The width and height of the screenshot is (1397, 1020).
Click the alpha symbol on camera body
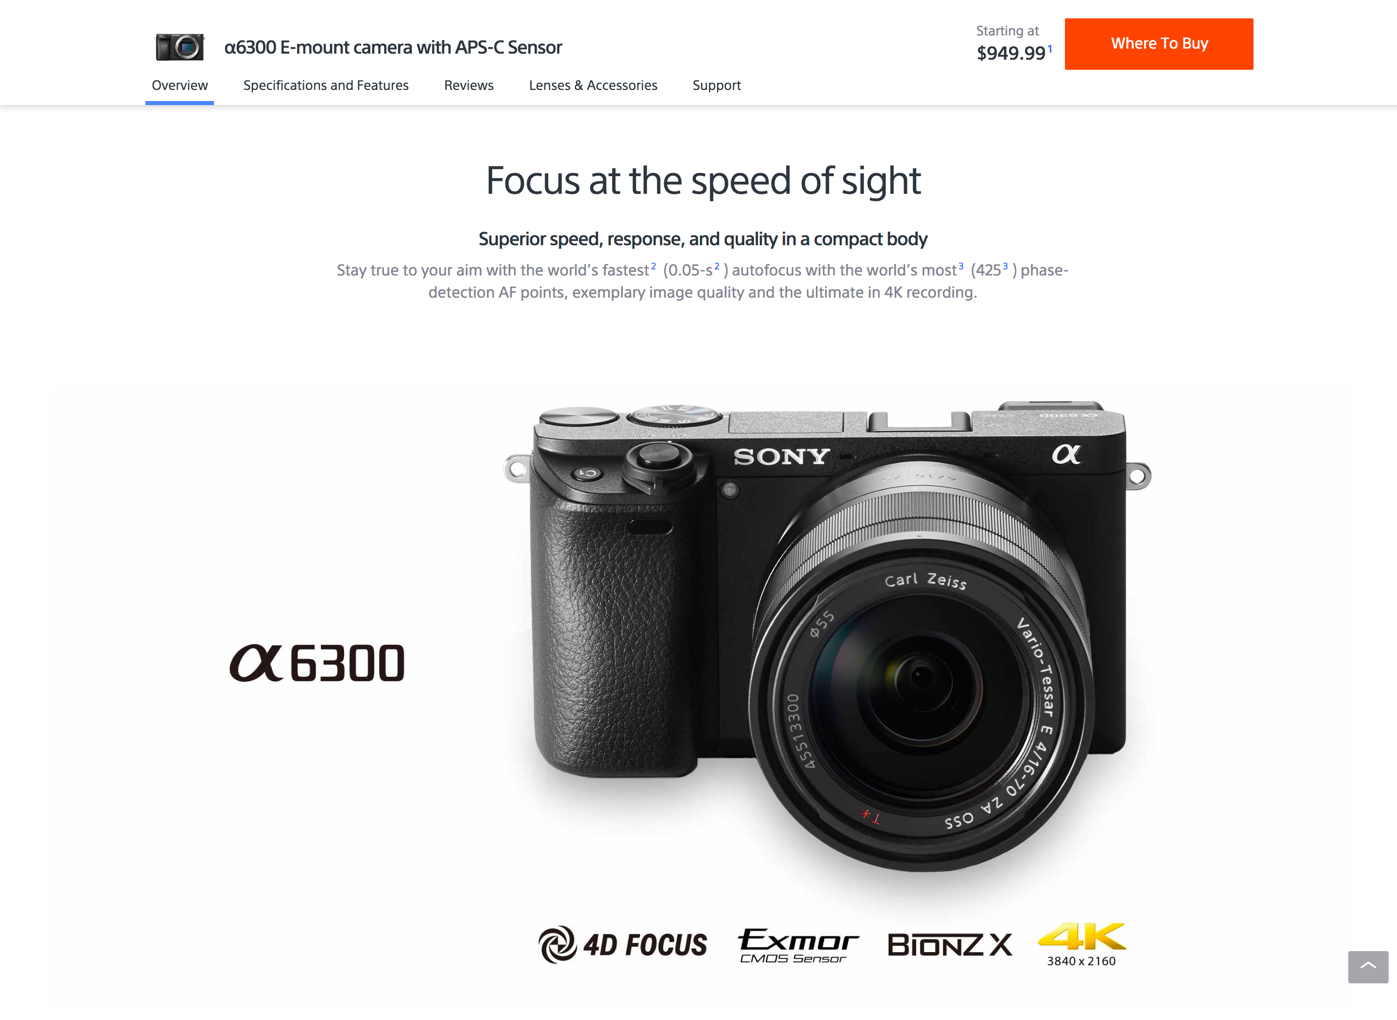(1066, 455)
